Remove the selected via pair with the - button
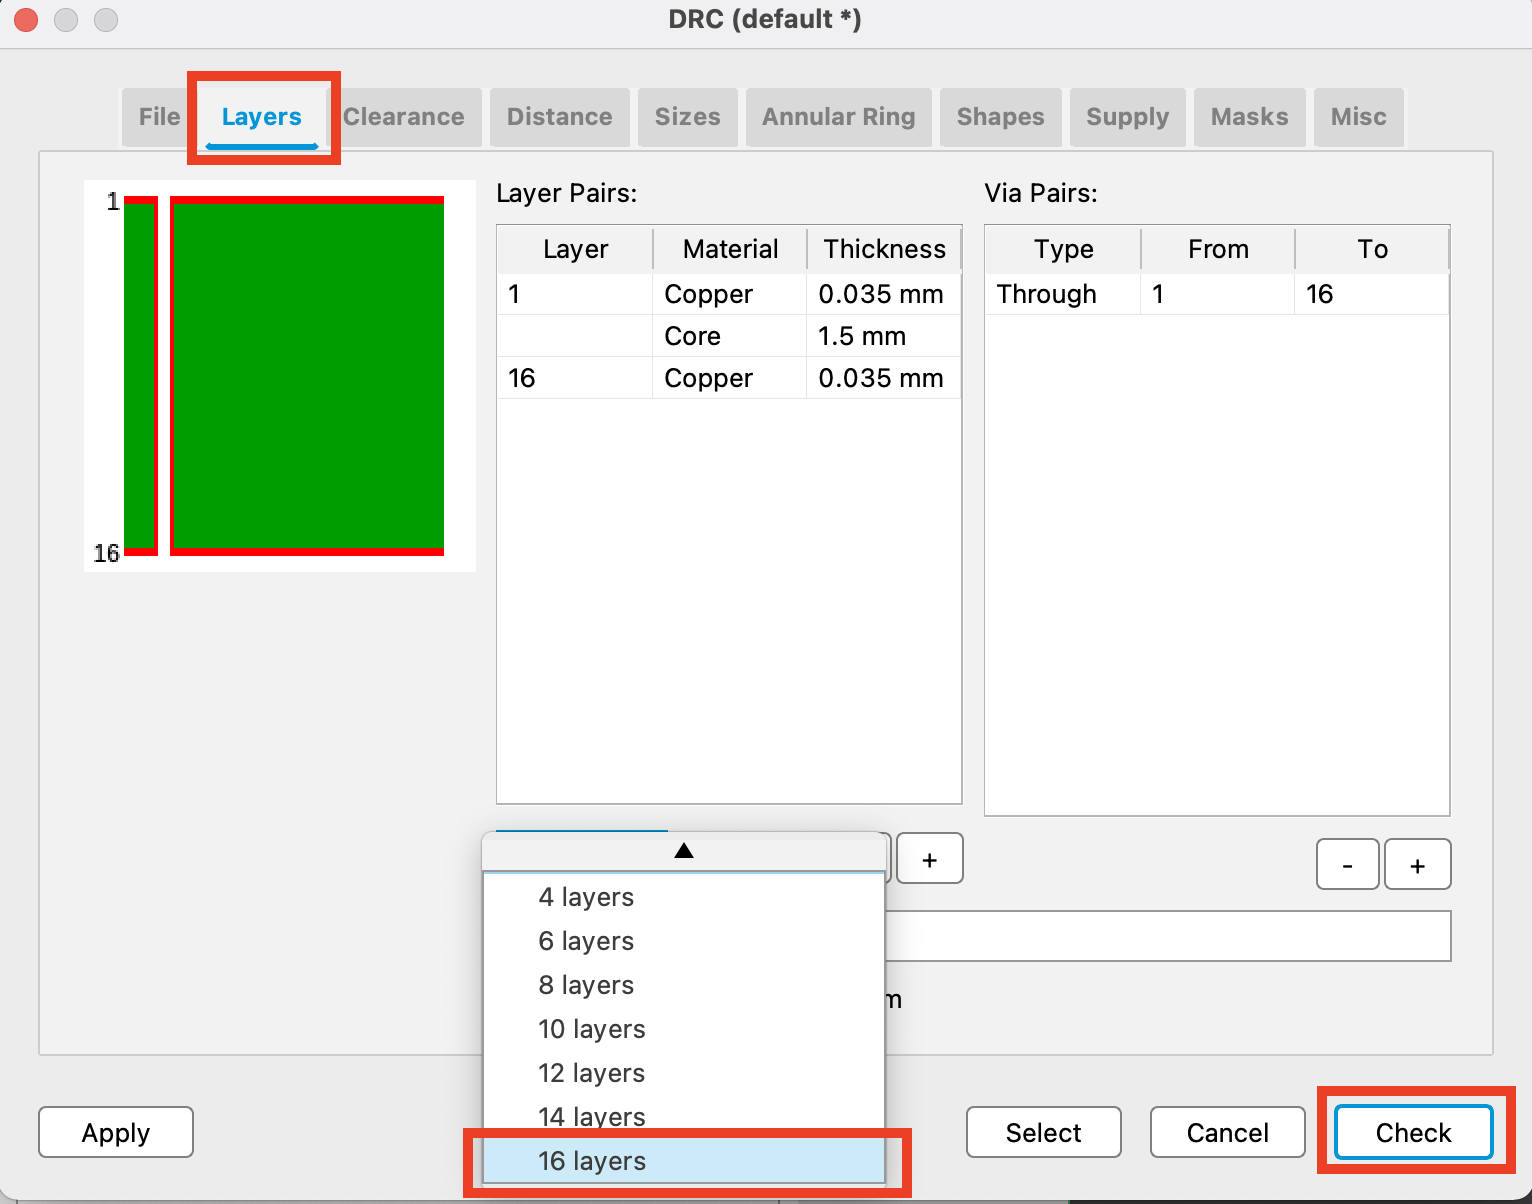 point(1347,864)
